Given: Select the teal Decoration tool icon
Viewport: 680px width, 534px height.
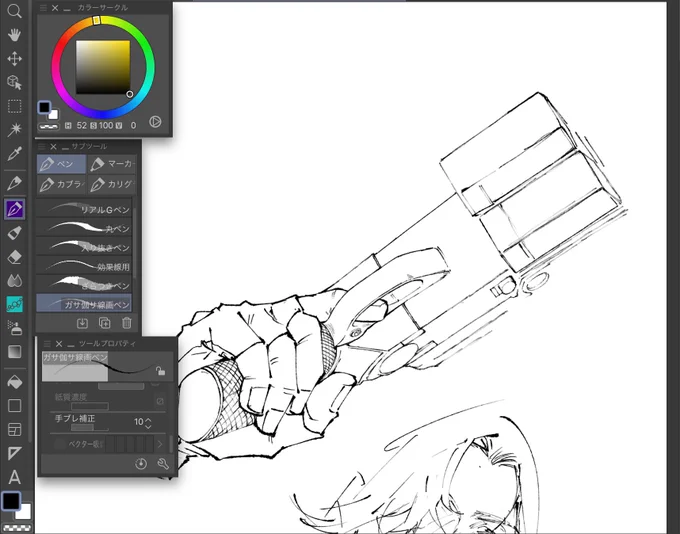Looking at the screenshot, I should tap(14, 305).
